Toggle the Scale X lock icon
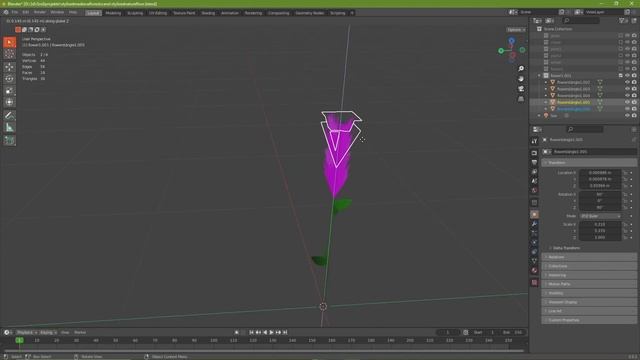This screenshot has height=360, width=640. (x=625, y=224)
